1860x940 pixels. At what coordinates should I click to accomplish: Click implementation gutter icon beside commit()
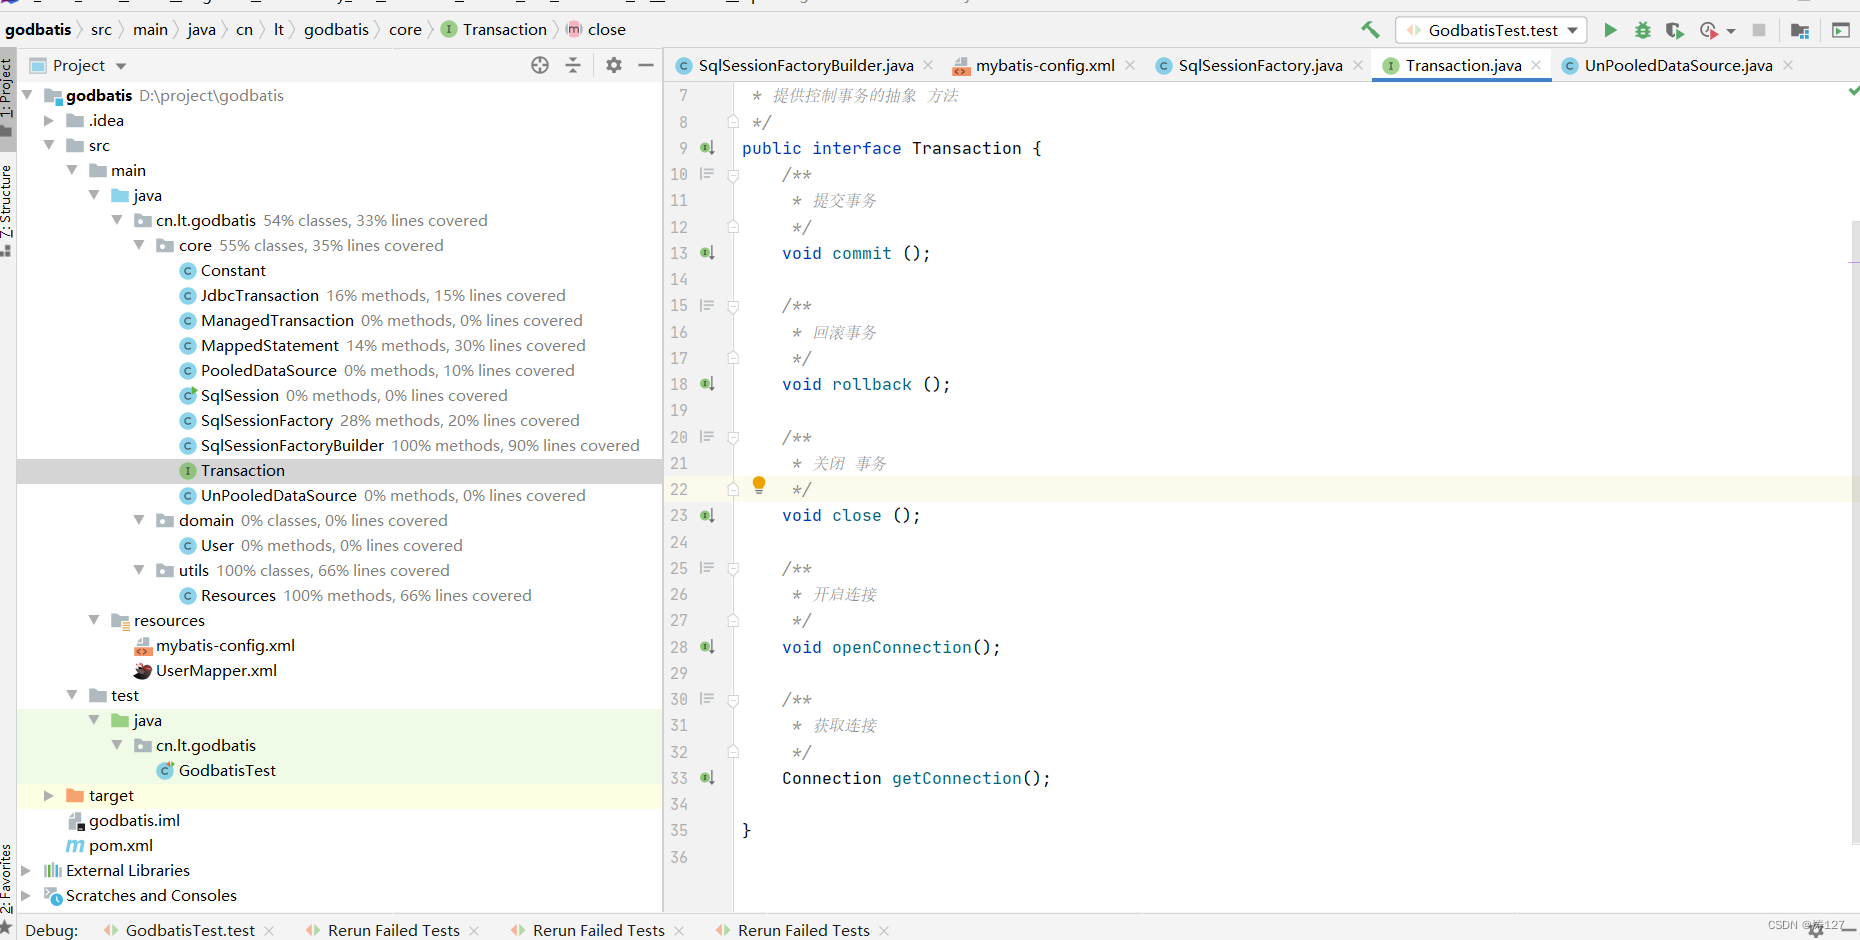707,253
